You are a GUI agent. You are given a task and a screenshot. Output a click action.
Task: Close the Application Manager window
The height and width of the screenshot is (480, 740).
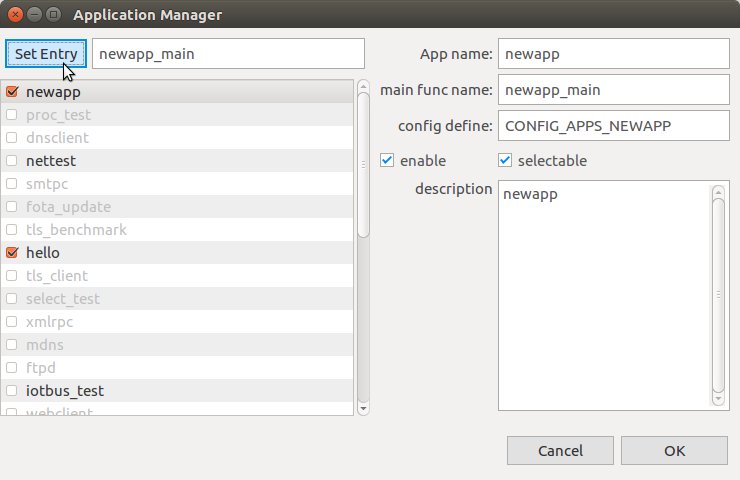(x=13, y=15)
